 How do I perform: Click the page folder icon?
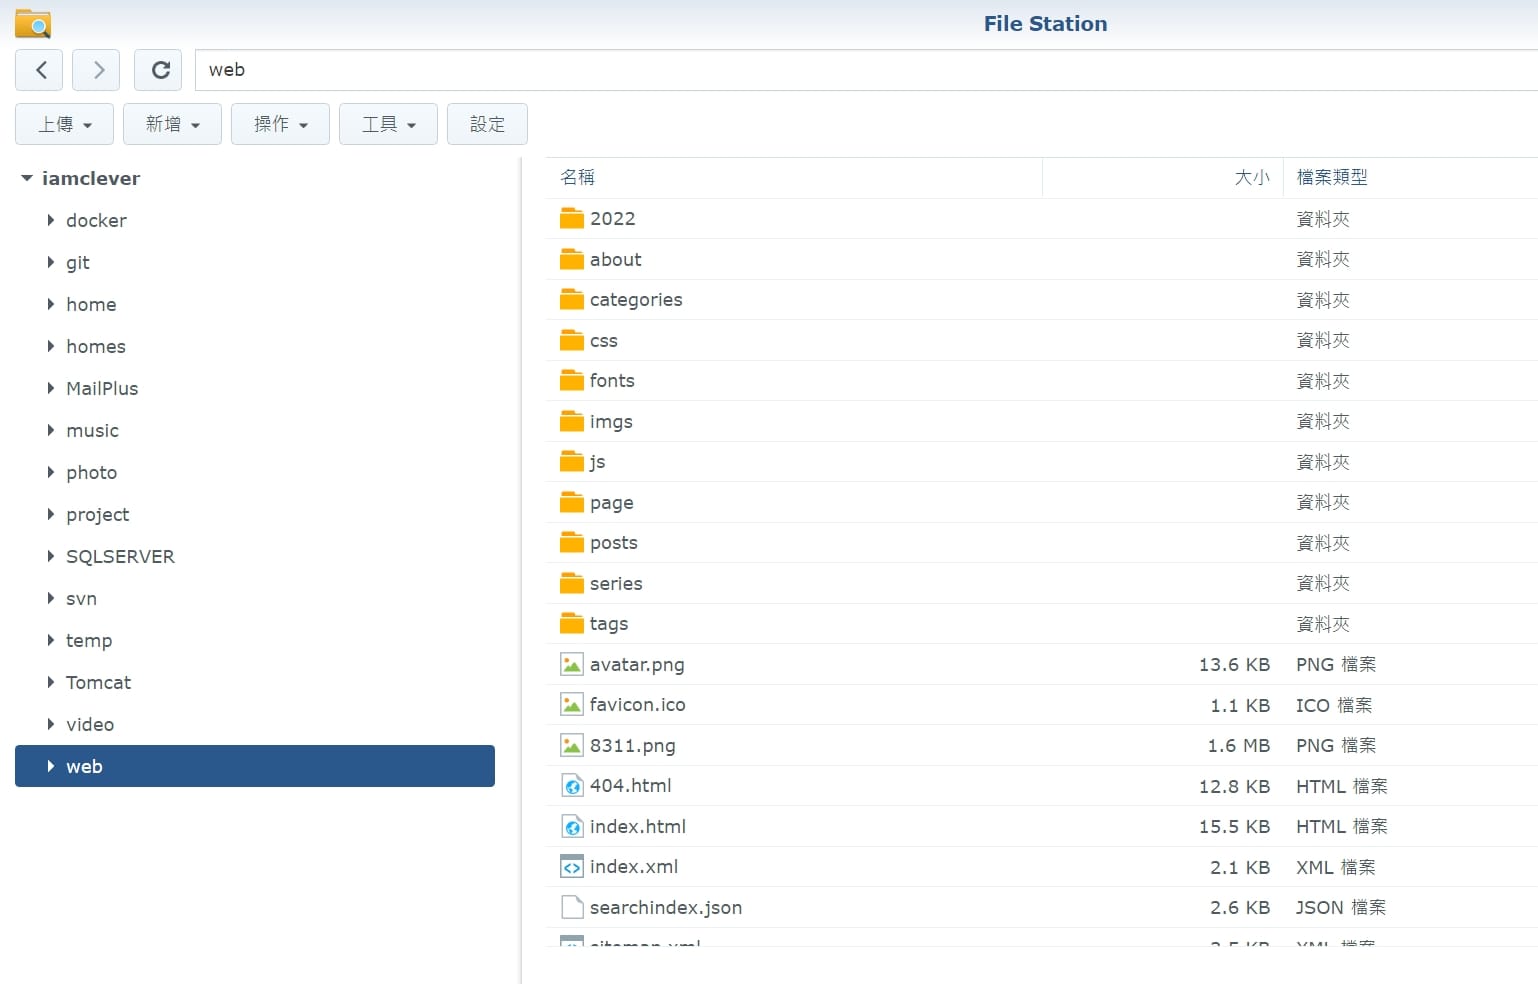(x=572, y=502)
